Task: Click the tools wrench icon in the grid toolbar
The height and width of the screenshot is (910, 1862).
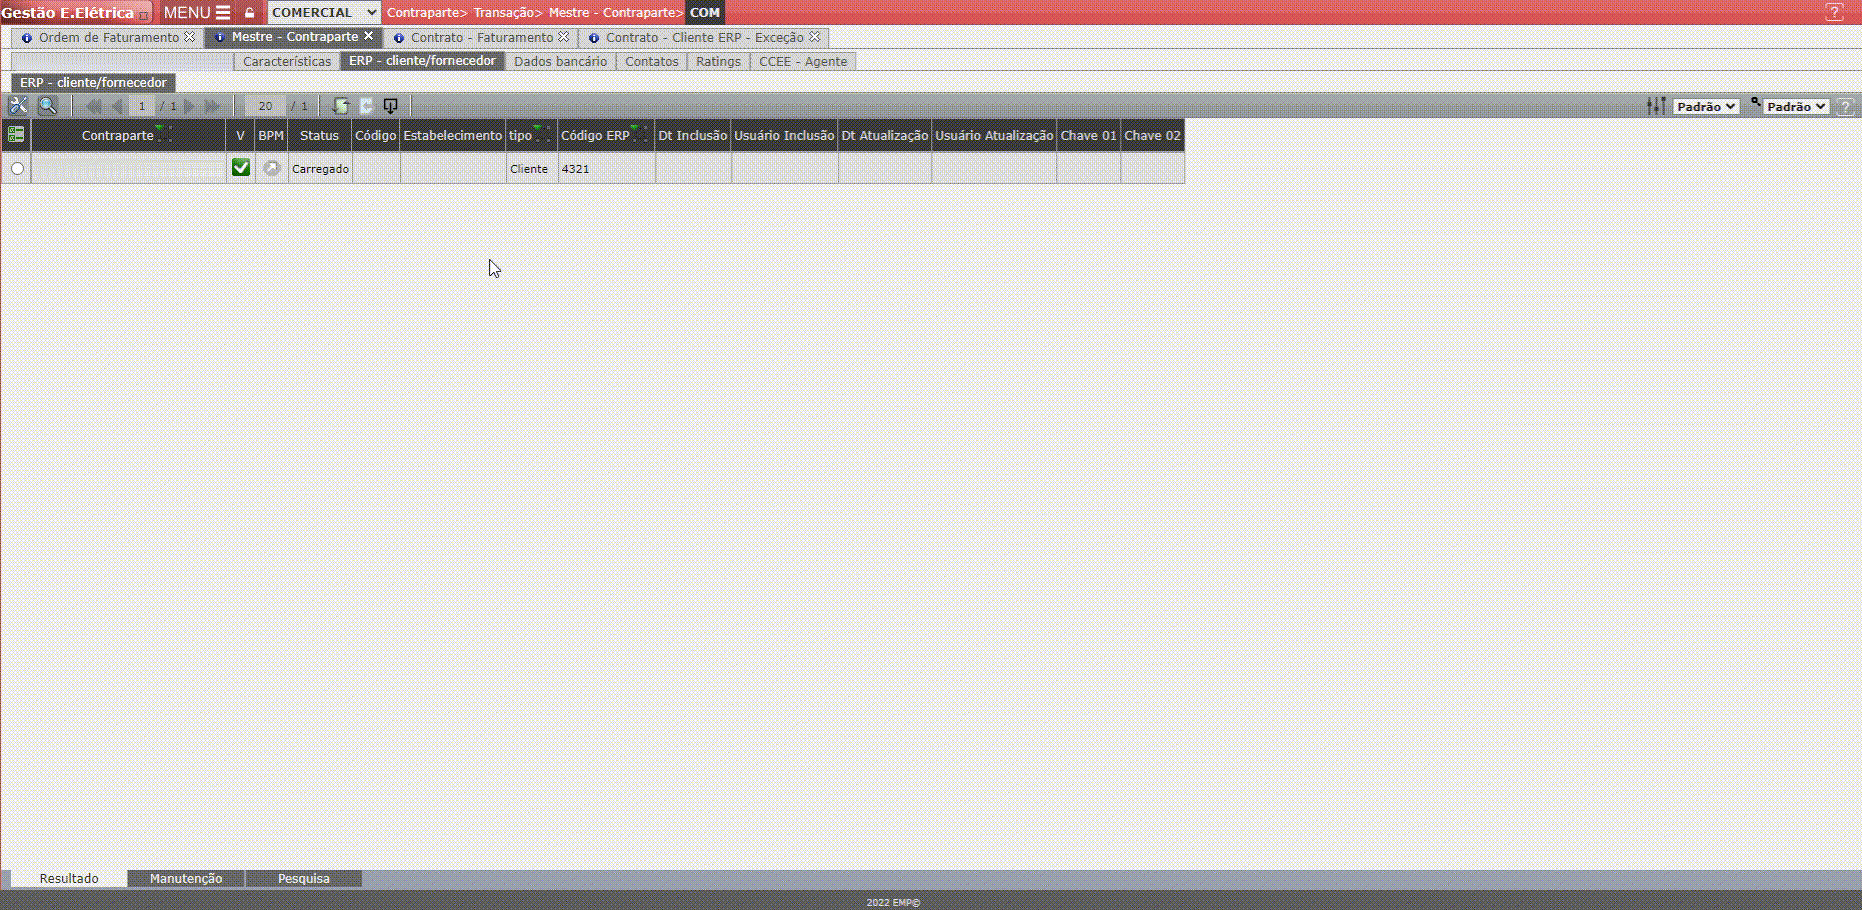Action: [18, 106]
